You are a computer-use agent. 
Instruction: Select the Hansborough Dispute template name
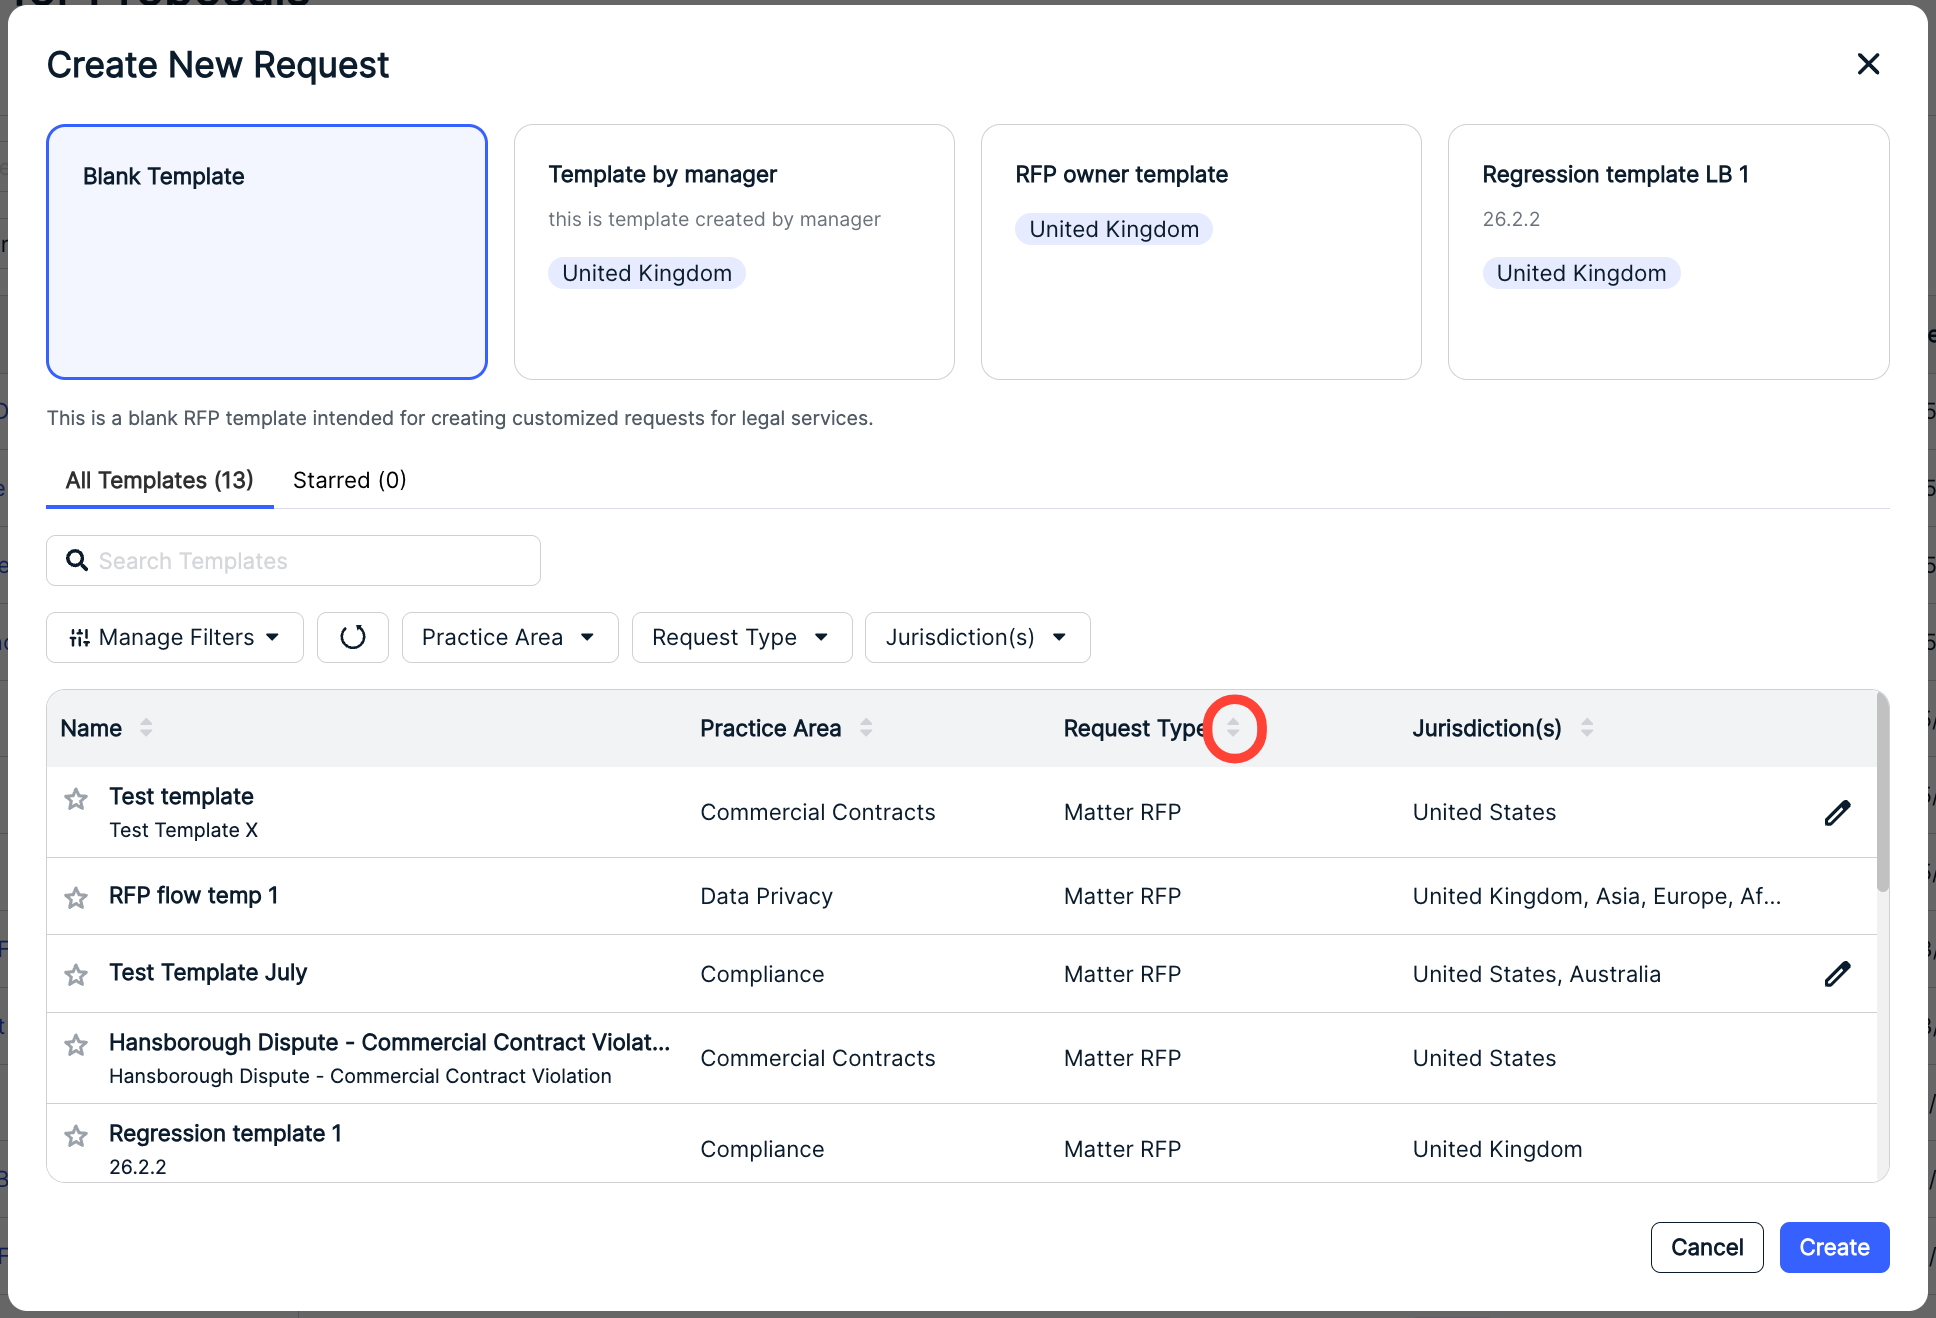coord(389,1042)
